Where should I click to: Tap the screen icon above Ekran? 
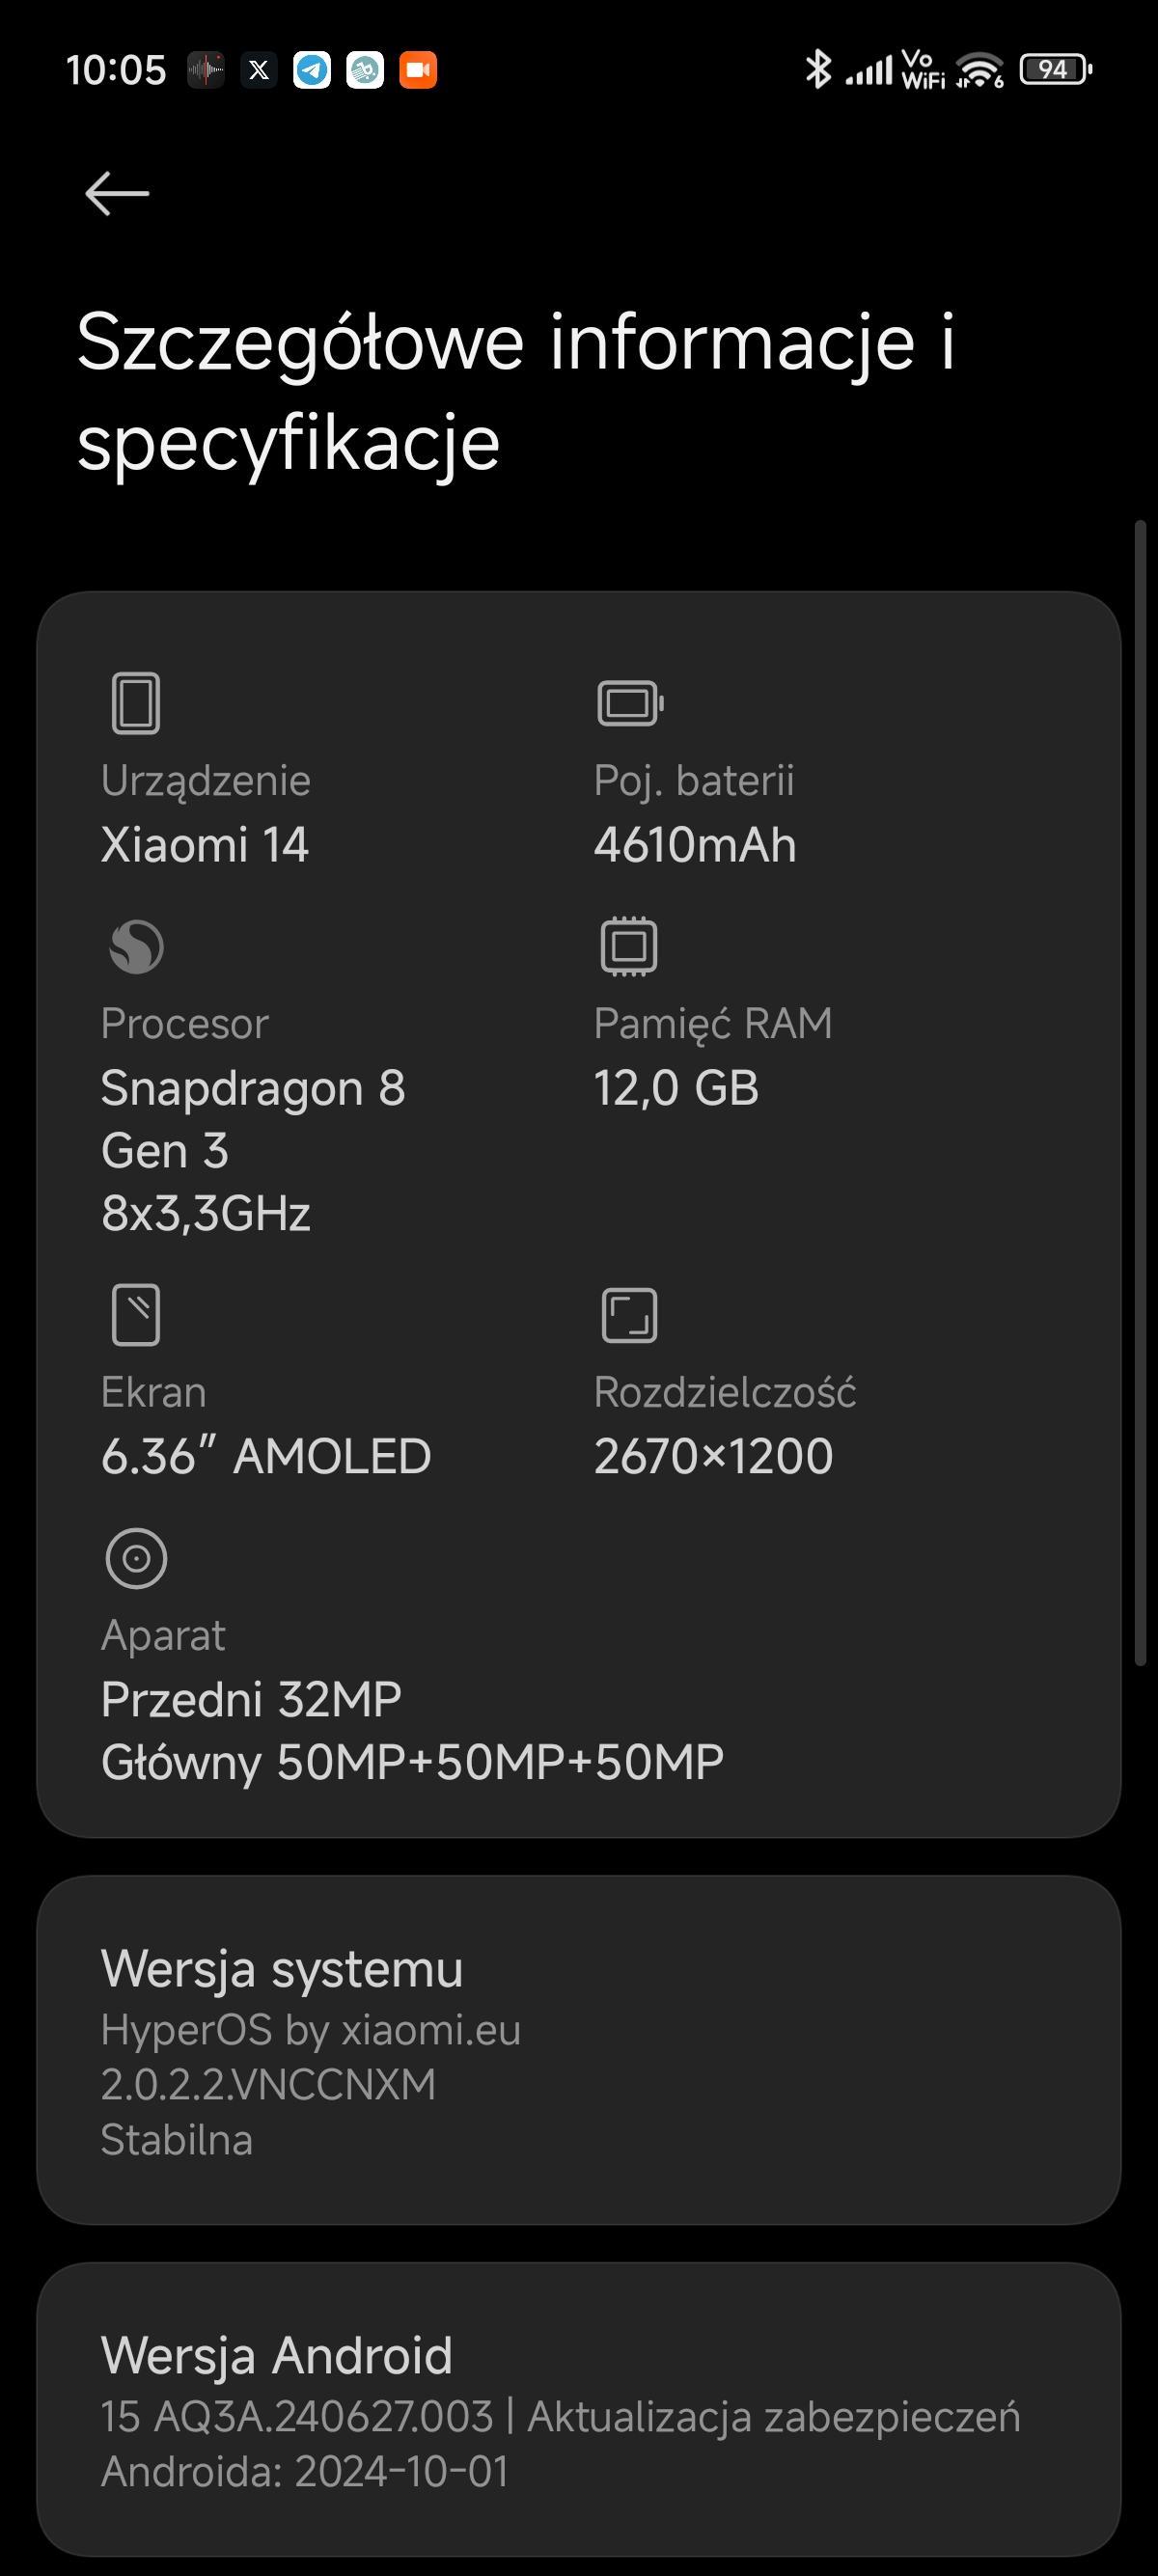136,1314
